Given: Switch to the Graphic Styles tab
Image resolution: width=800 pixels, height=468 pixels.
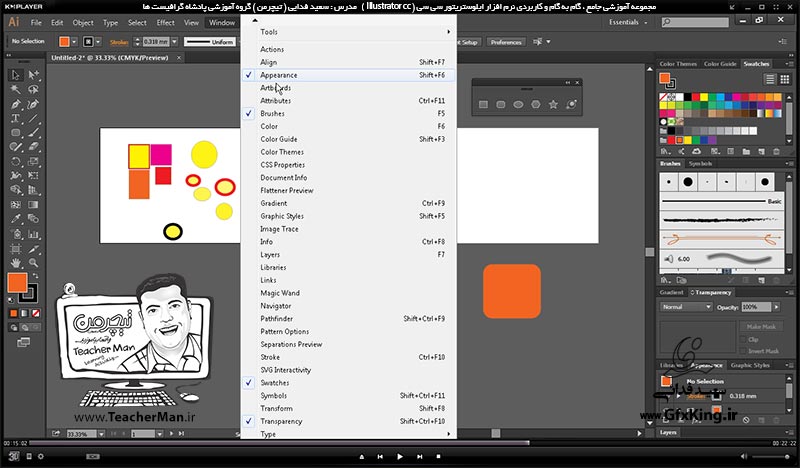Looking at the screenshot, I should coord(749,365).
